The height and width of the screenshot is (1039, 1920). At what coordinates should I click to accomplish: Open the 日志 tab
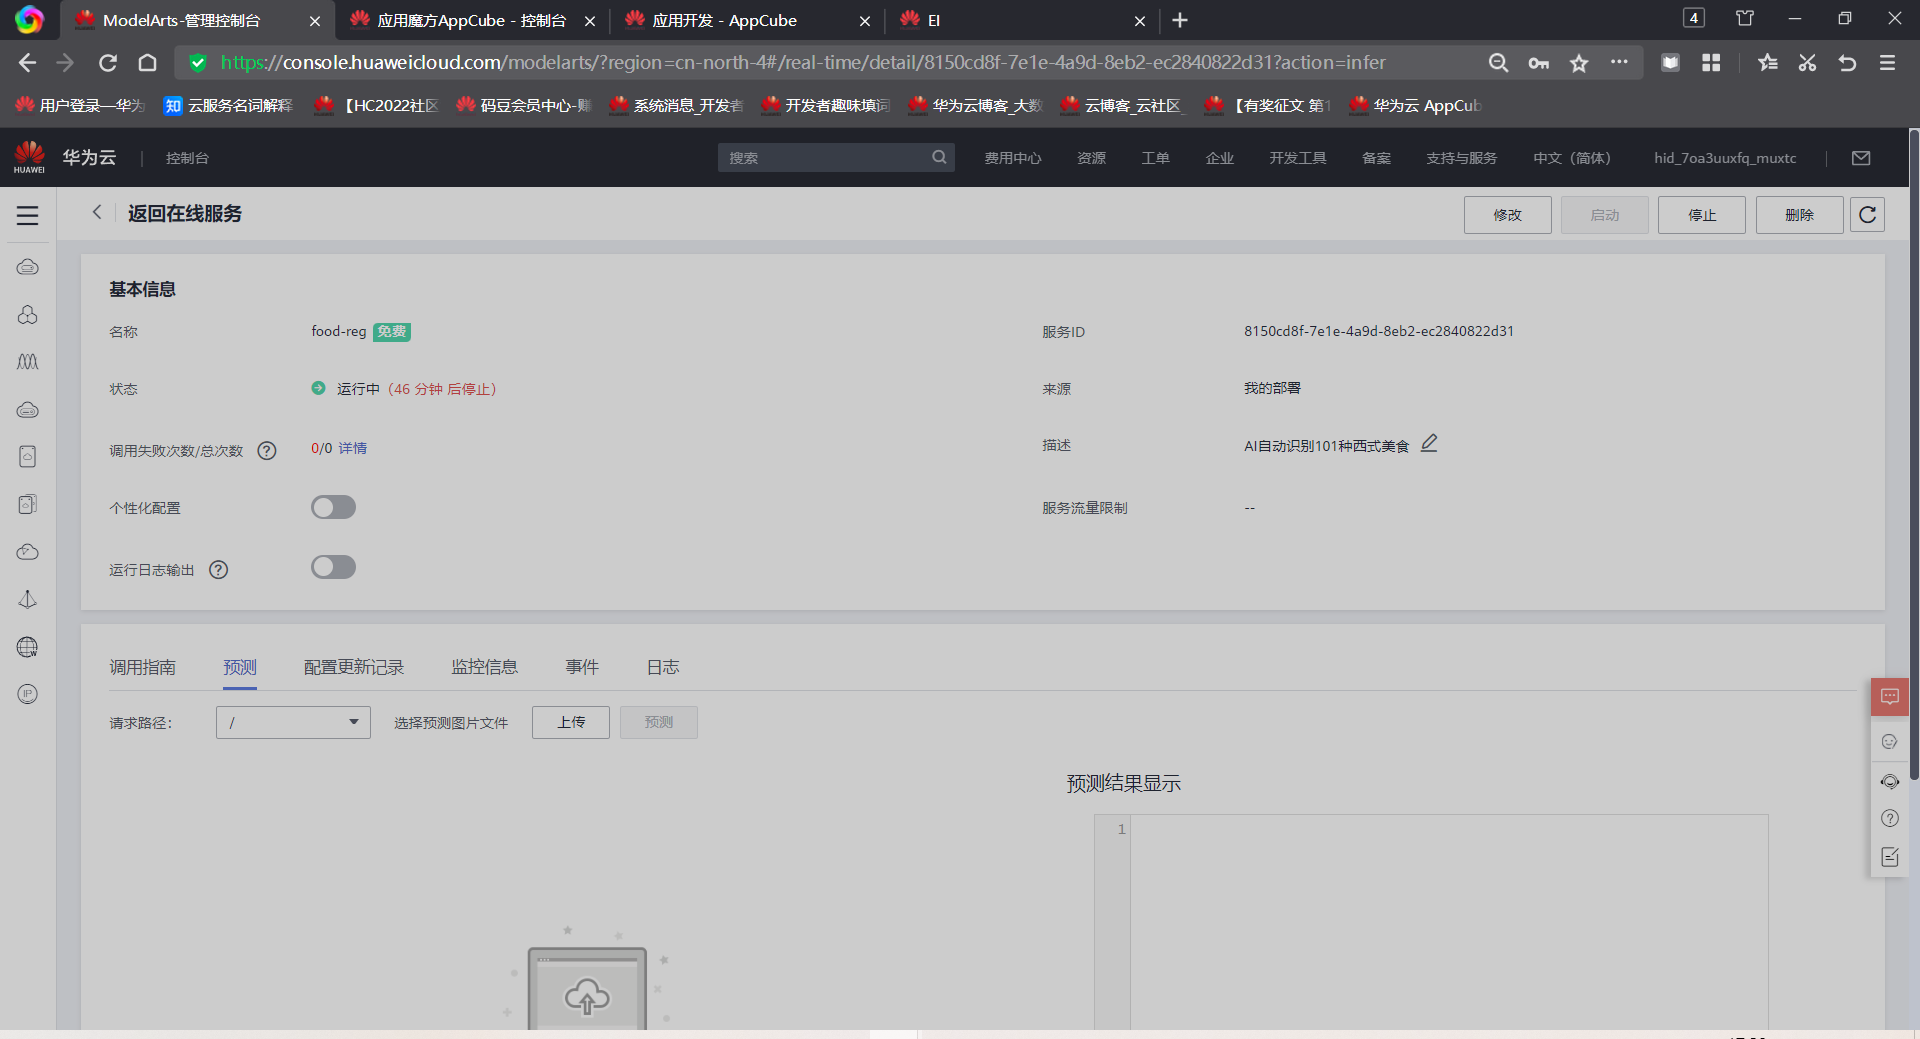point(662,667)
